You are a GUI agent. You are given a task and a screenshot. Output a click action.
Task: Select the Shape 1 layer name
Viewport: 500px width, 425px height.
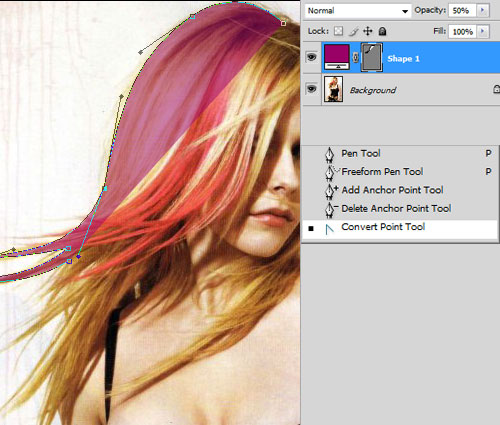coord(403,59)
